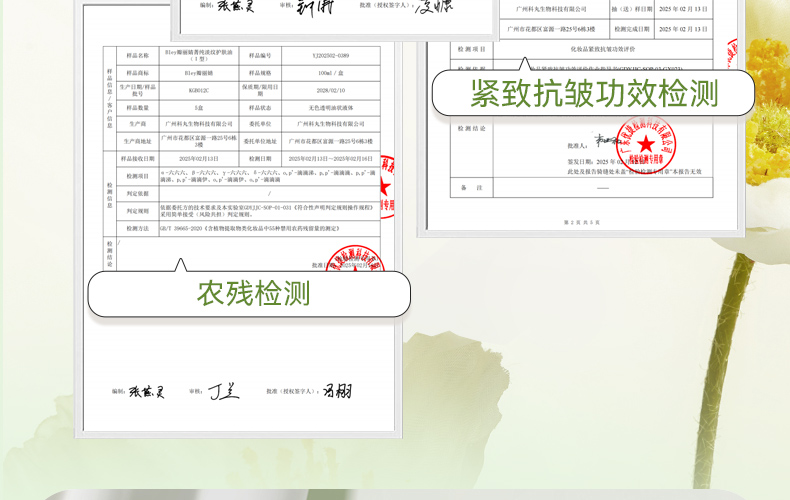790x500 pixels.
Task: Select the '检测结论' label in efficacy report
Action: [472, 129]
